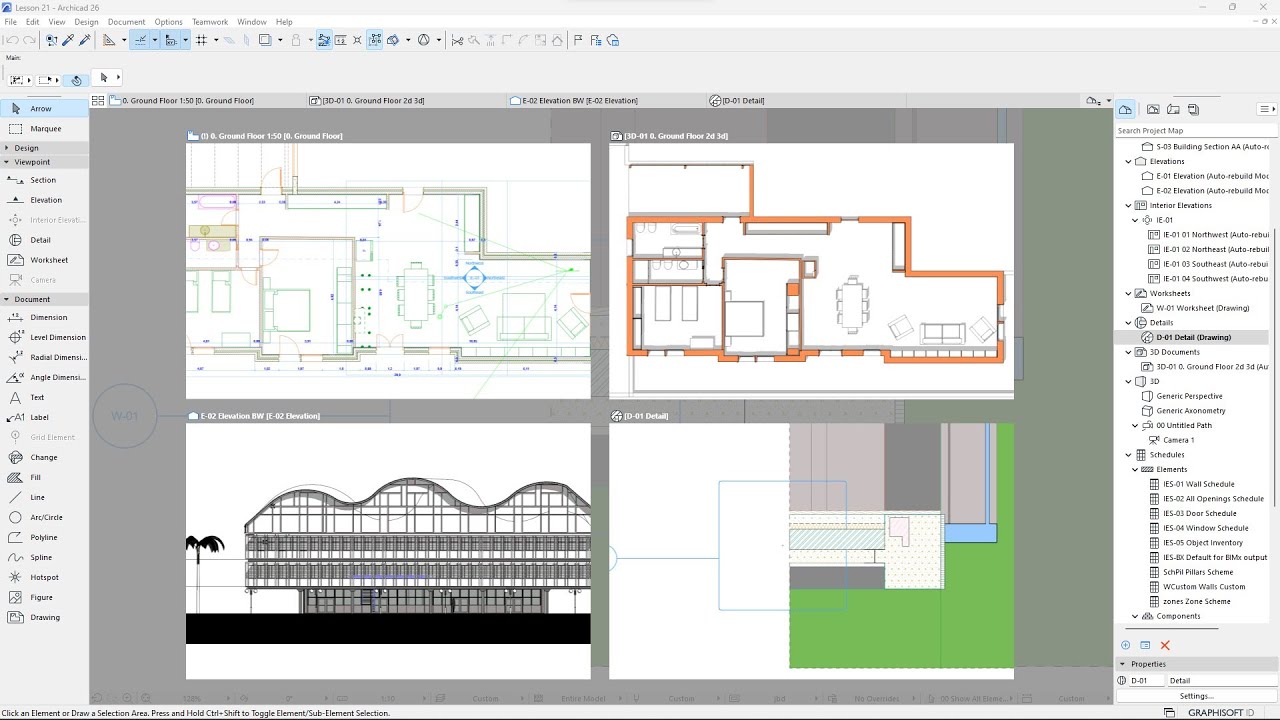Click the GRAPHISOFT ID button
Screen dimensions: 1280x720
[1220, 712]
